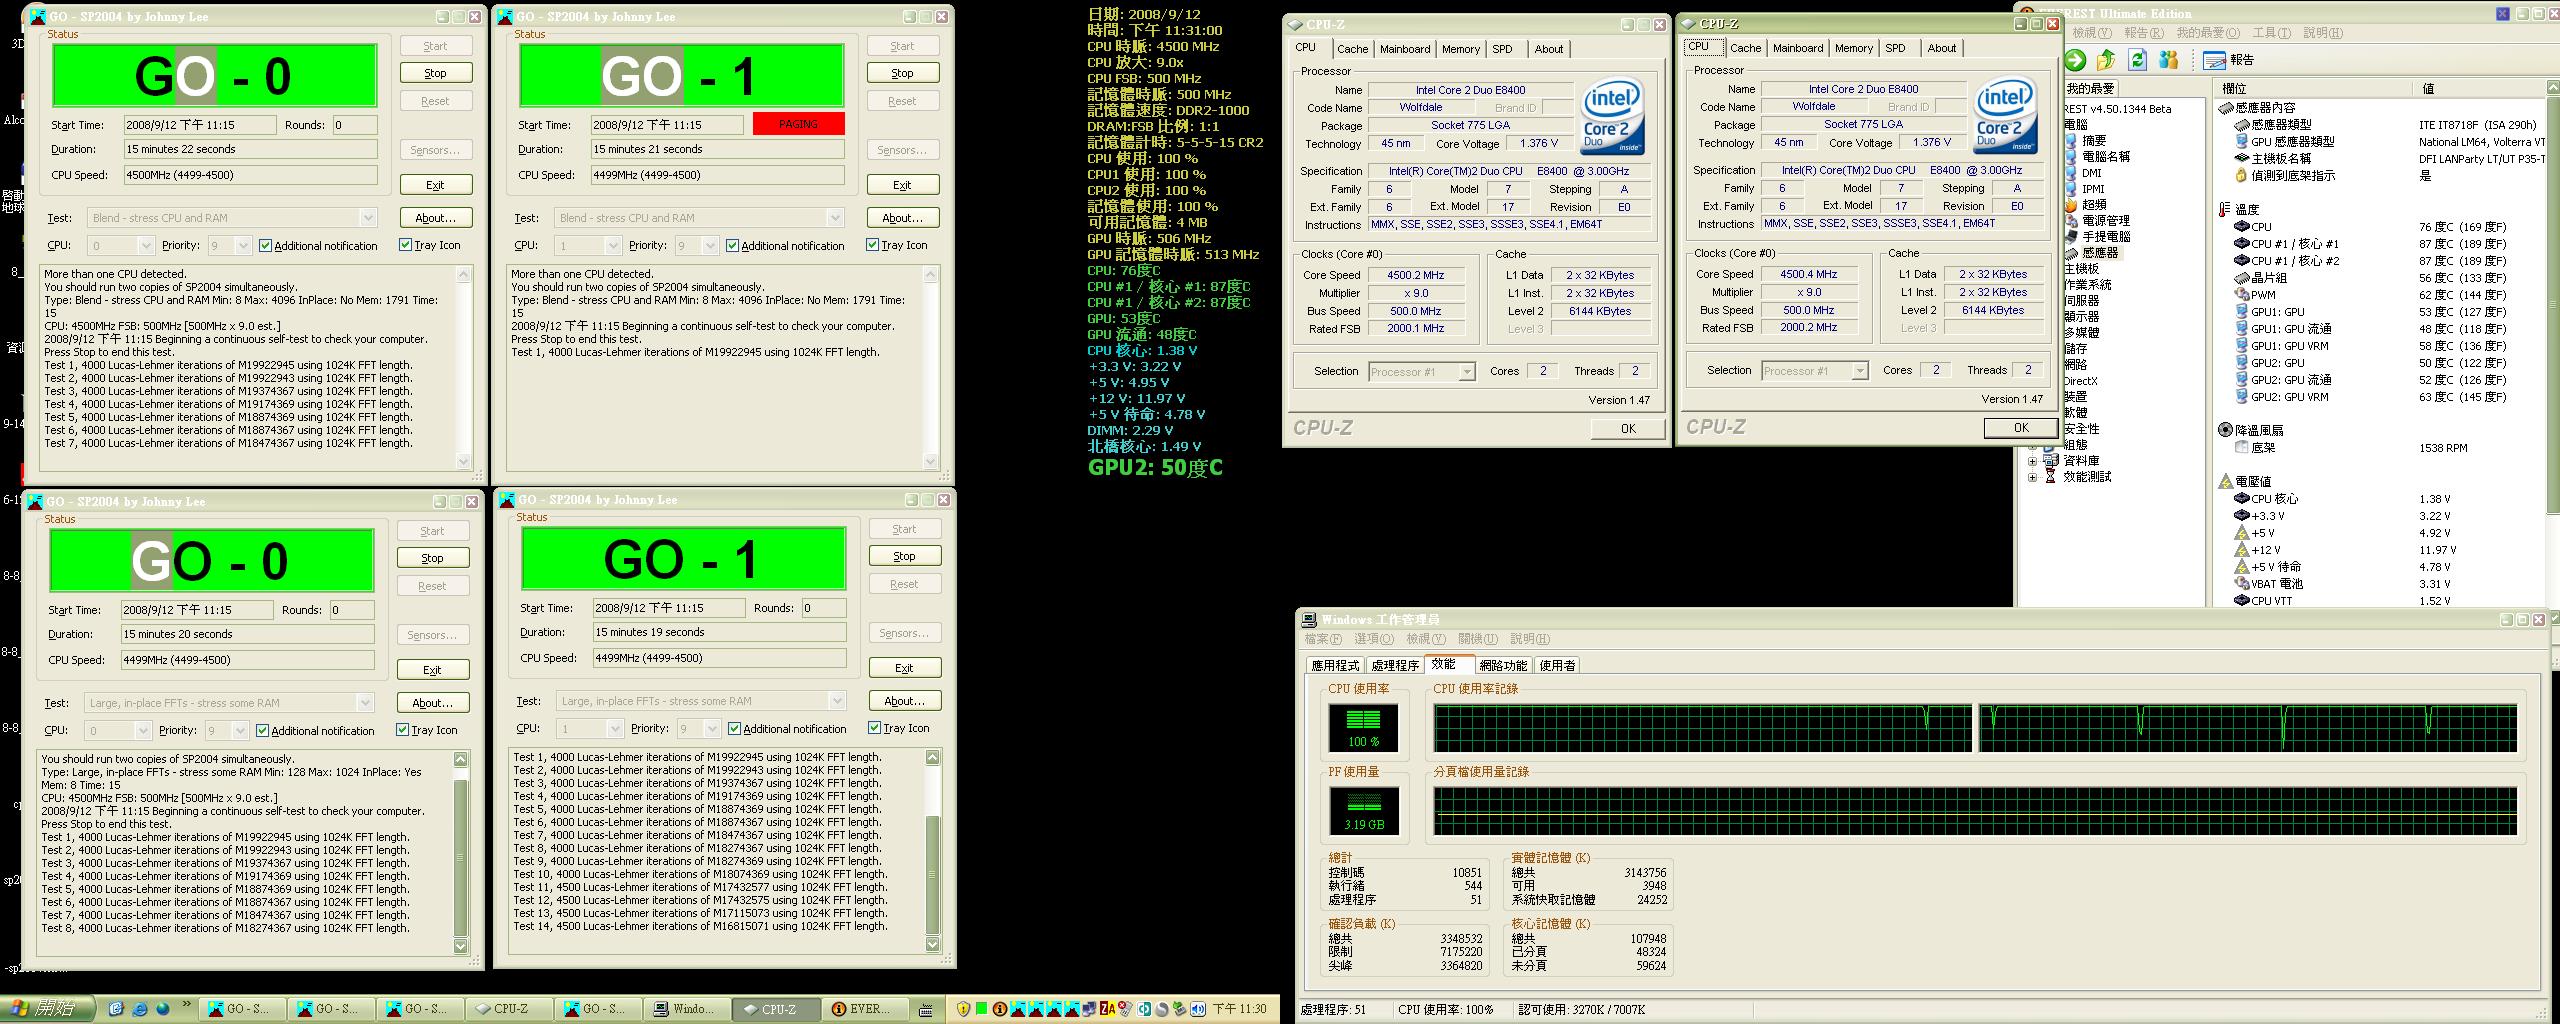The image size is (2560, 1024).
Task: Select 效能測試 benchmark hourglass icon in EVEREST
Action: pos(2051,477)
